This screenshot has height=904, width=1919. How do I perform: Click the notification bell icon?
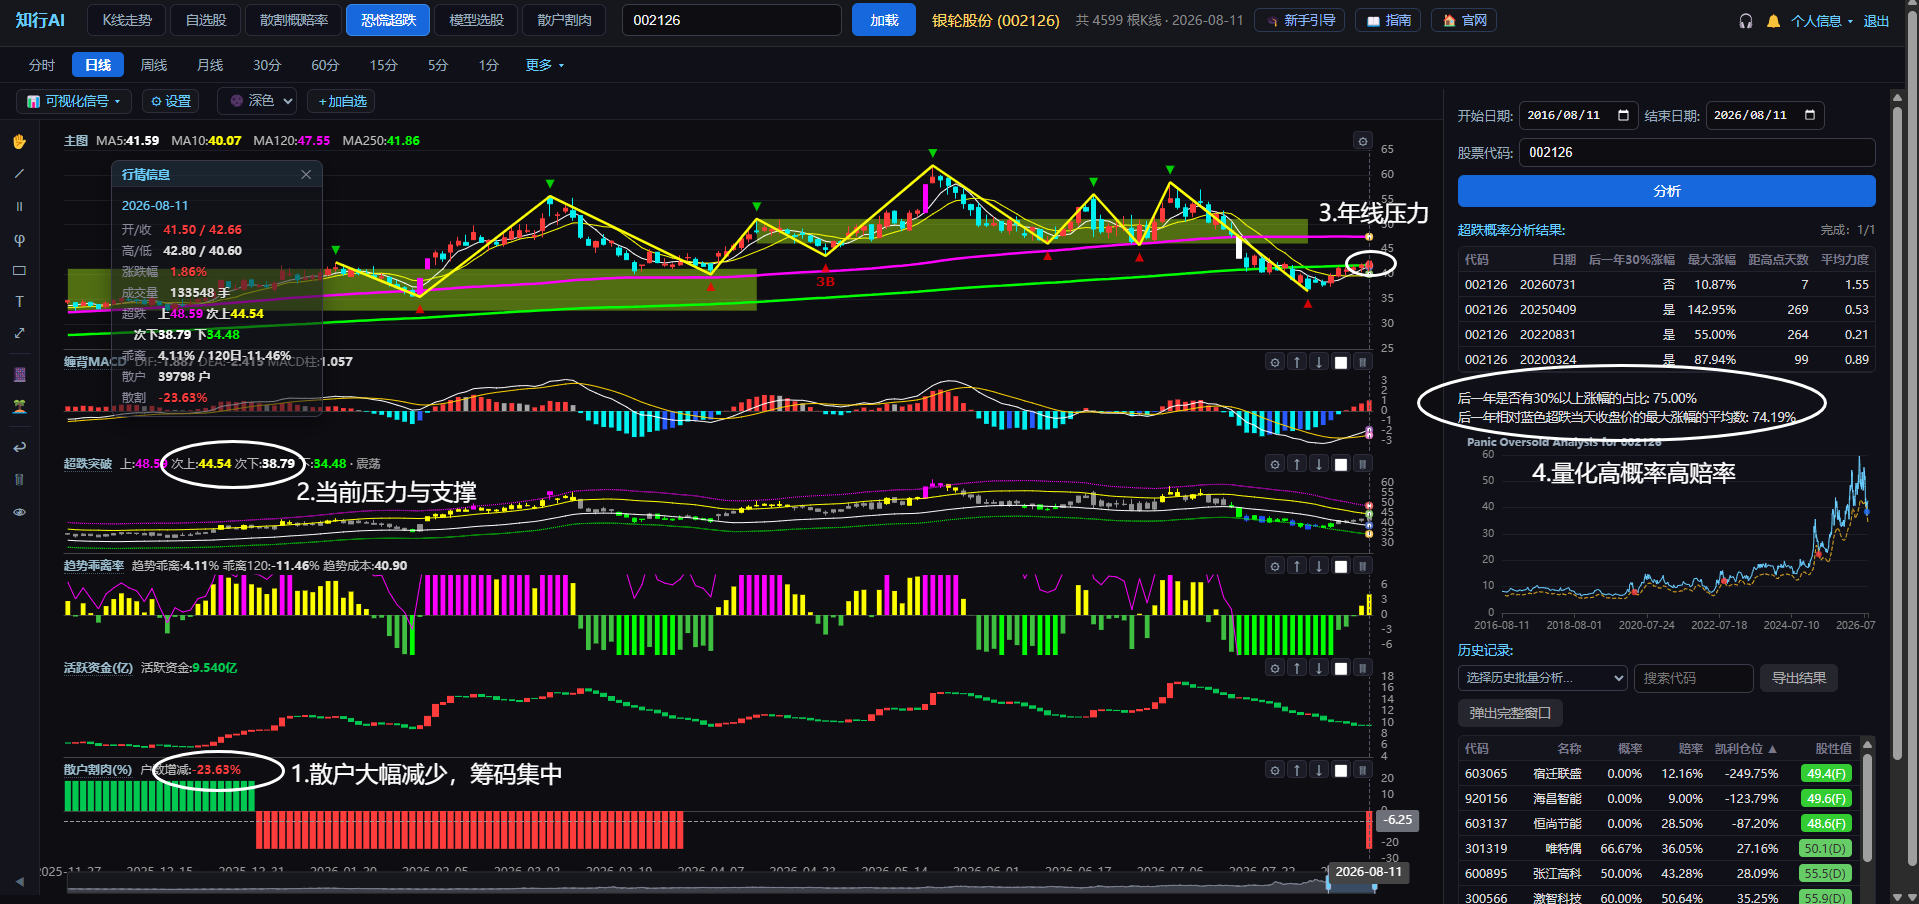click(x=1773, y=21)
